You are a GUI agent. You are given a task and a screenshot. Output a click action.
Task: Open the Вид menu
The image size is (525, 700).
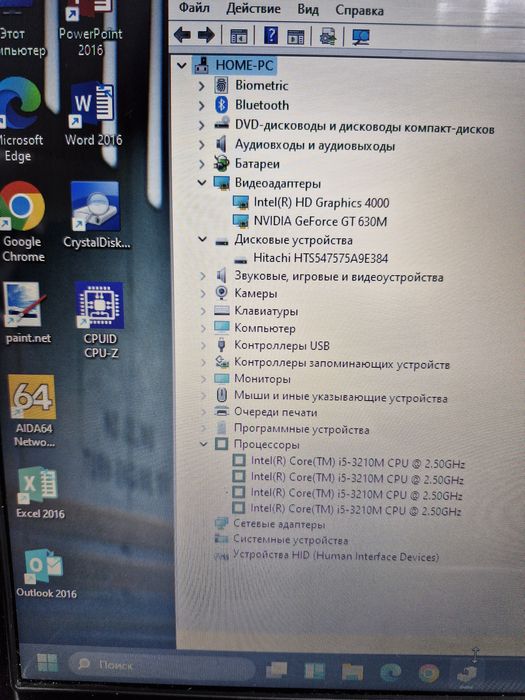pyautogui.click(x=308, y=9)
